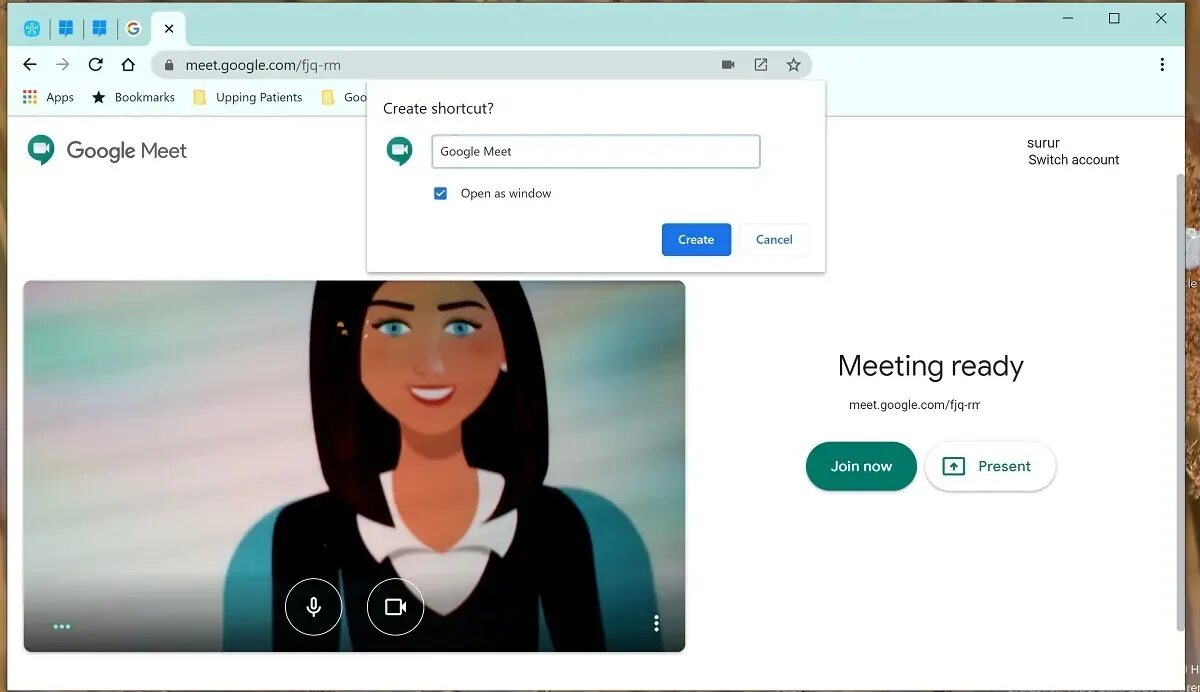Bookmark this page with the star icon
The image size is (1200, 692).
click(x=793, y=65)
